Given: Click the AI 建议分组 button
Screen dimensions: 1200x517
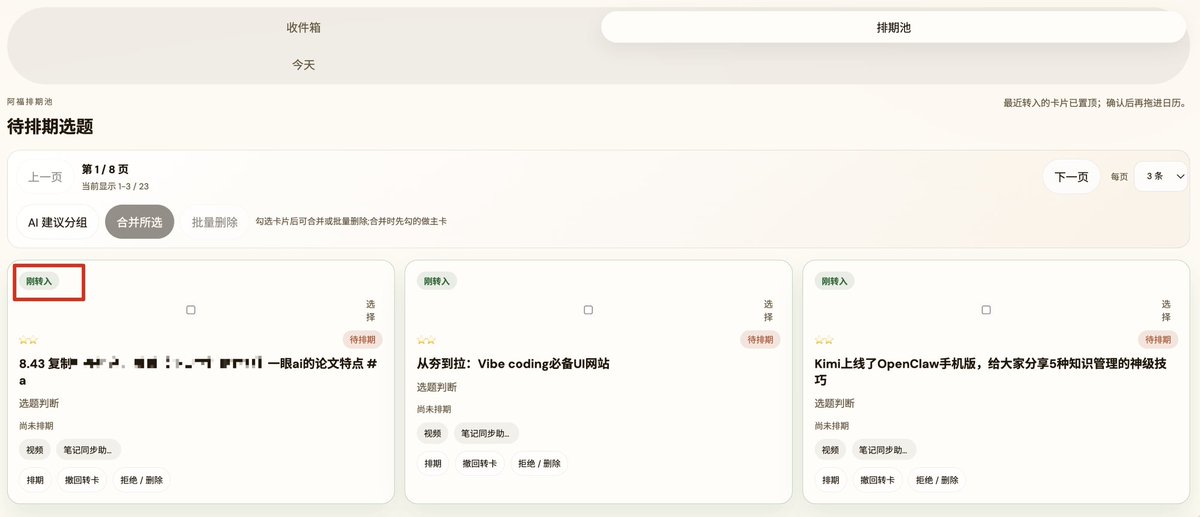Looking at the screenshot, I should [57, 222].
